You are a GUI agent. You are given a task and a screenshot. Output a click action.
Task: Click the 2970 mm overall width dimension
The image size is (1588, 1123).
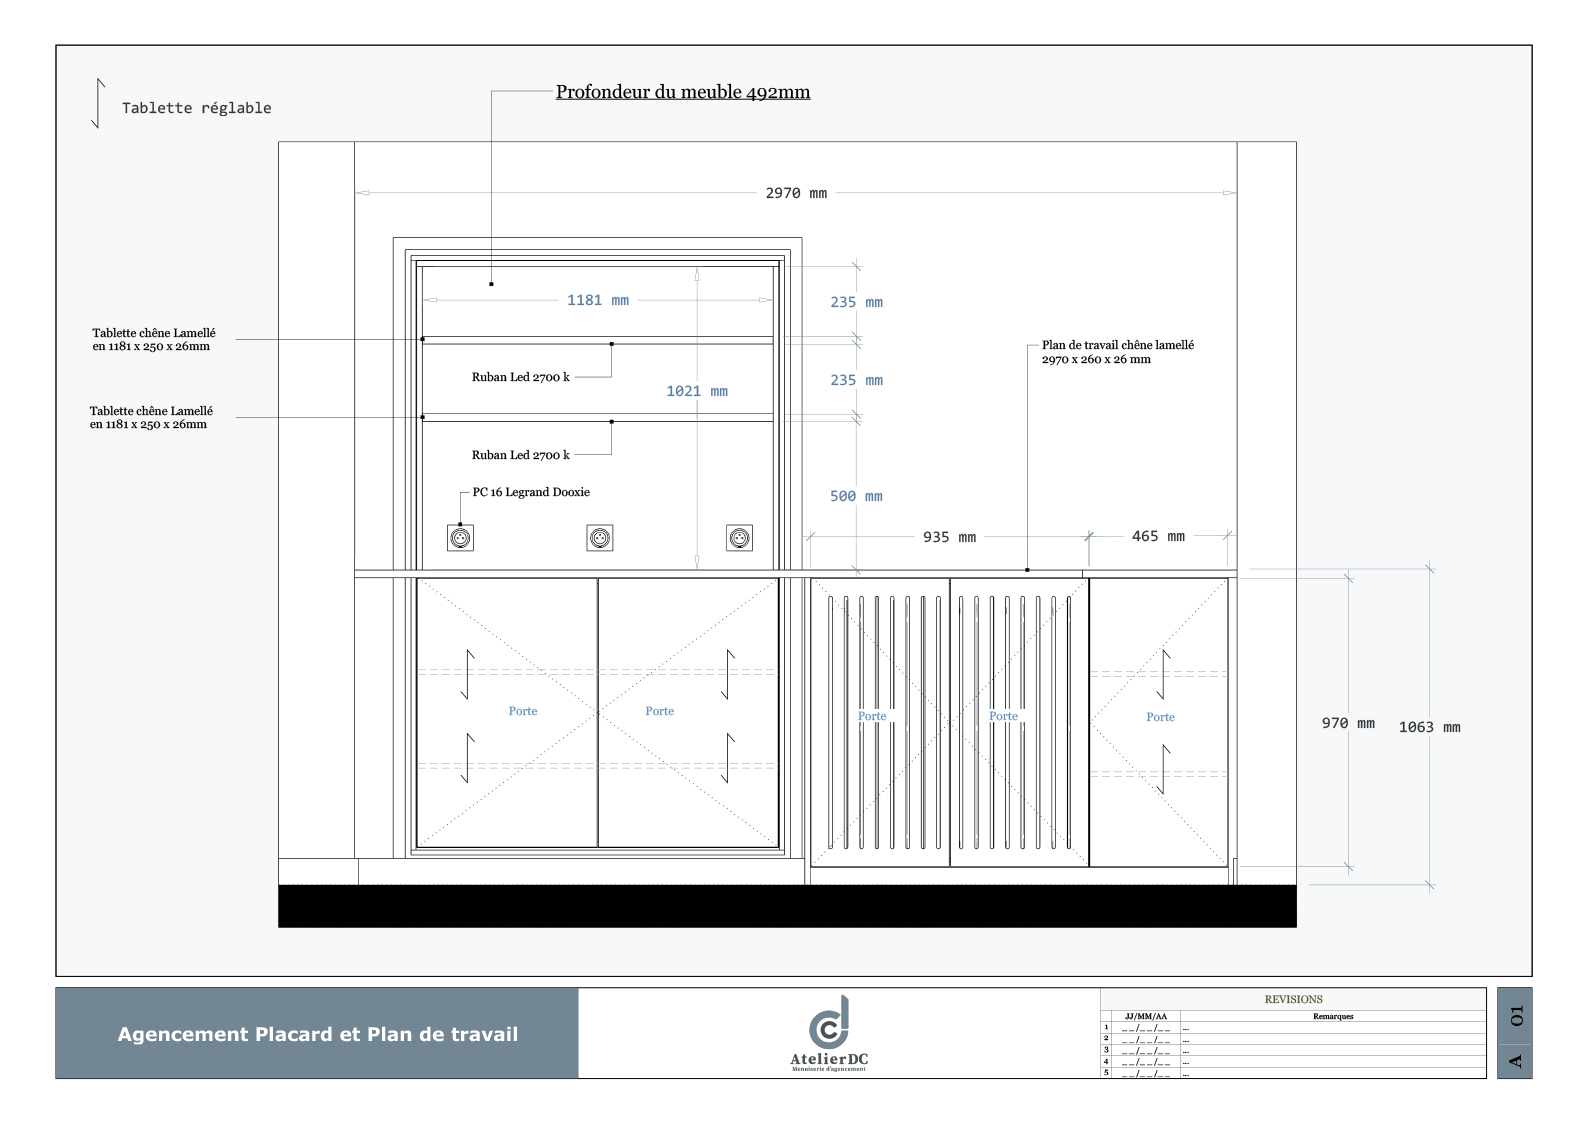[796, 193]
